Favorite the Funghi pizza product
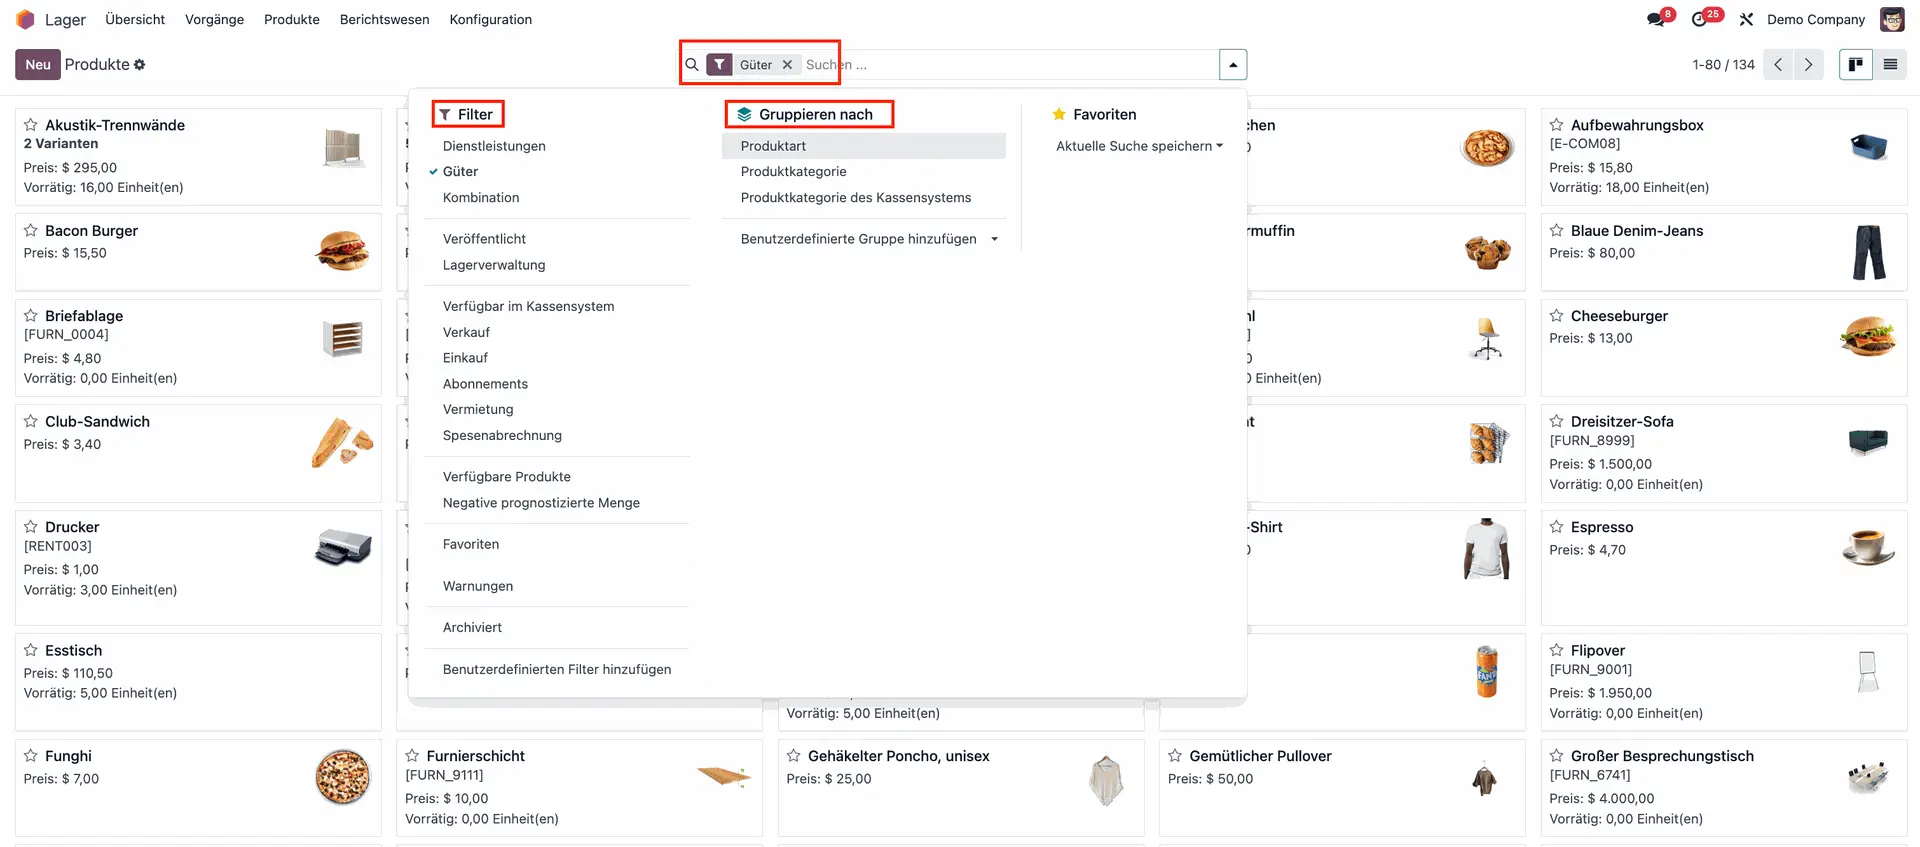 click(31, 755)
